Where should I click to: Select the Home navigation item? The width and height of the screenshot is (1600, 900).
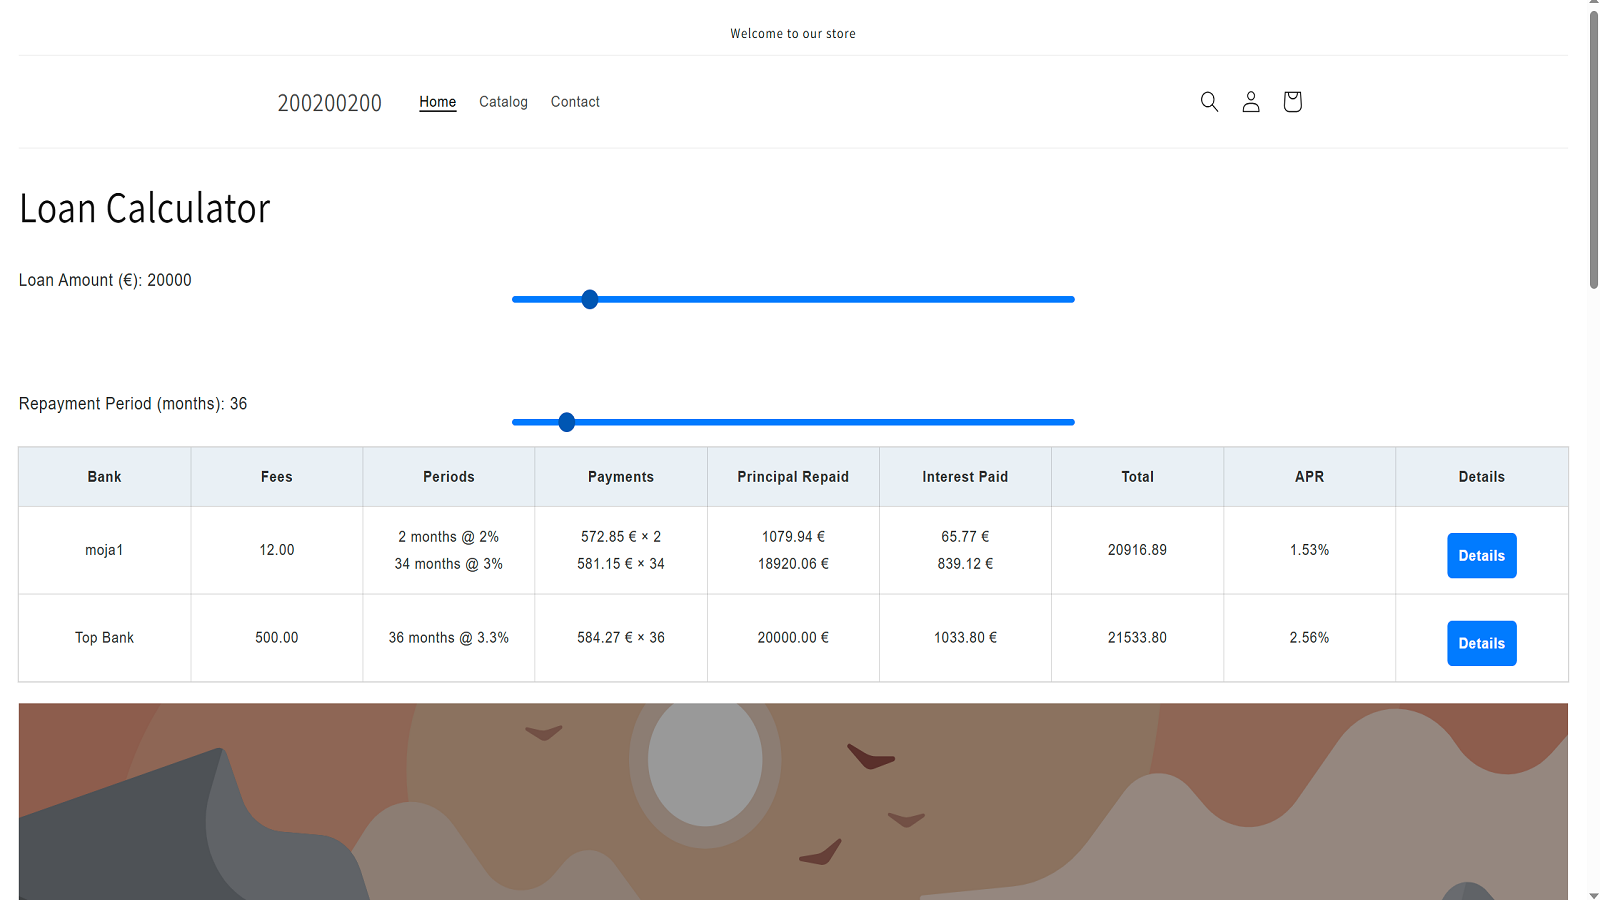point(437,101)
